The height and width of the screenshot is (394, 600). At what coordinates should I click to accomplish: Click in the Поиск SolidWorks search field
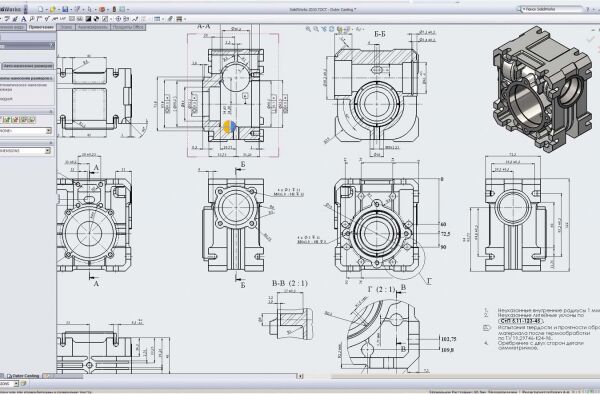pyautogui.click(x=552, y=9)
